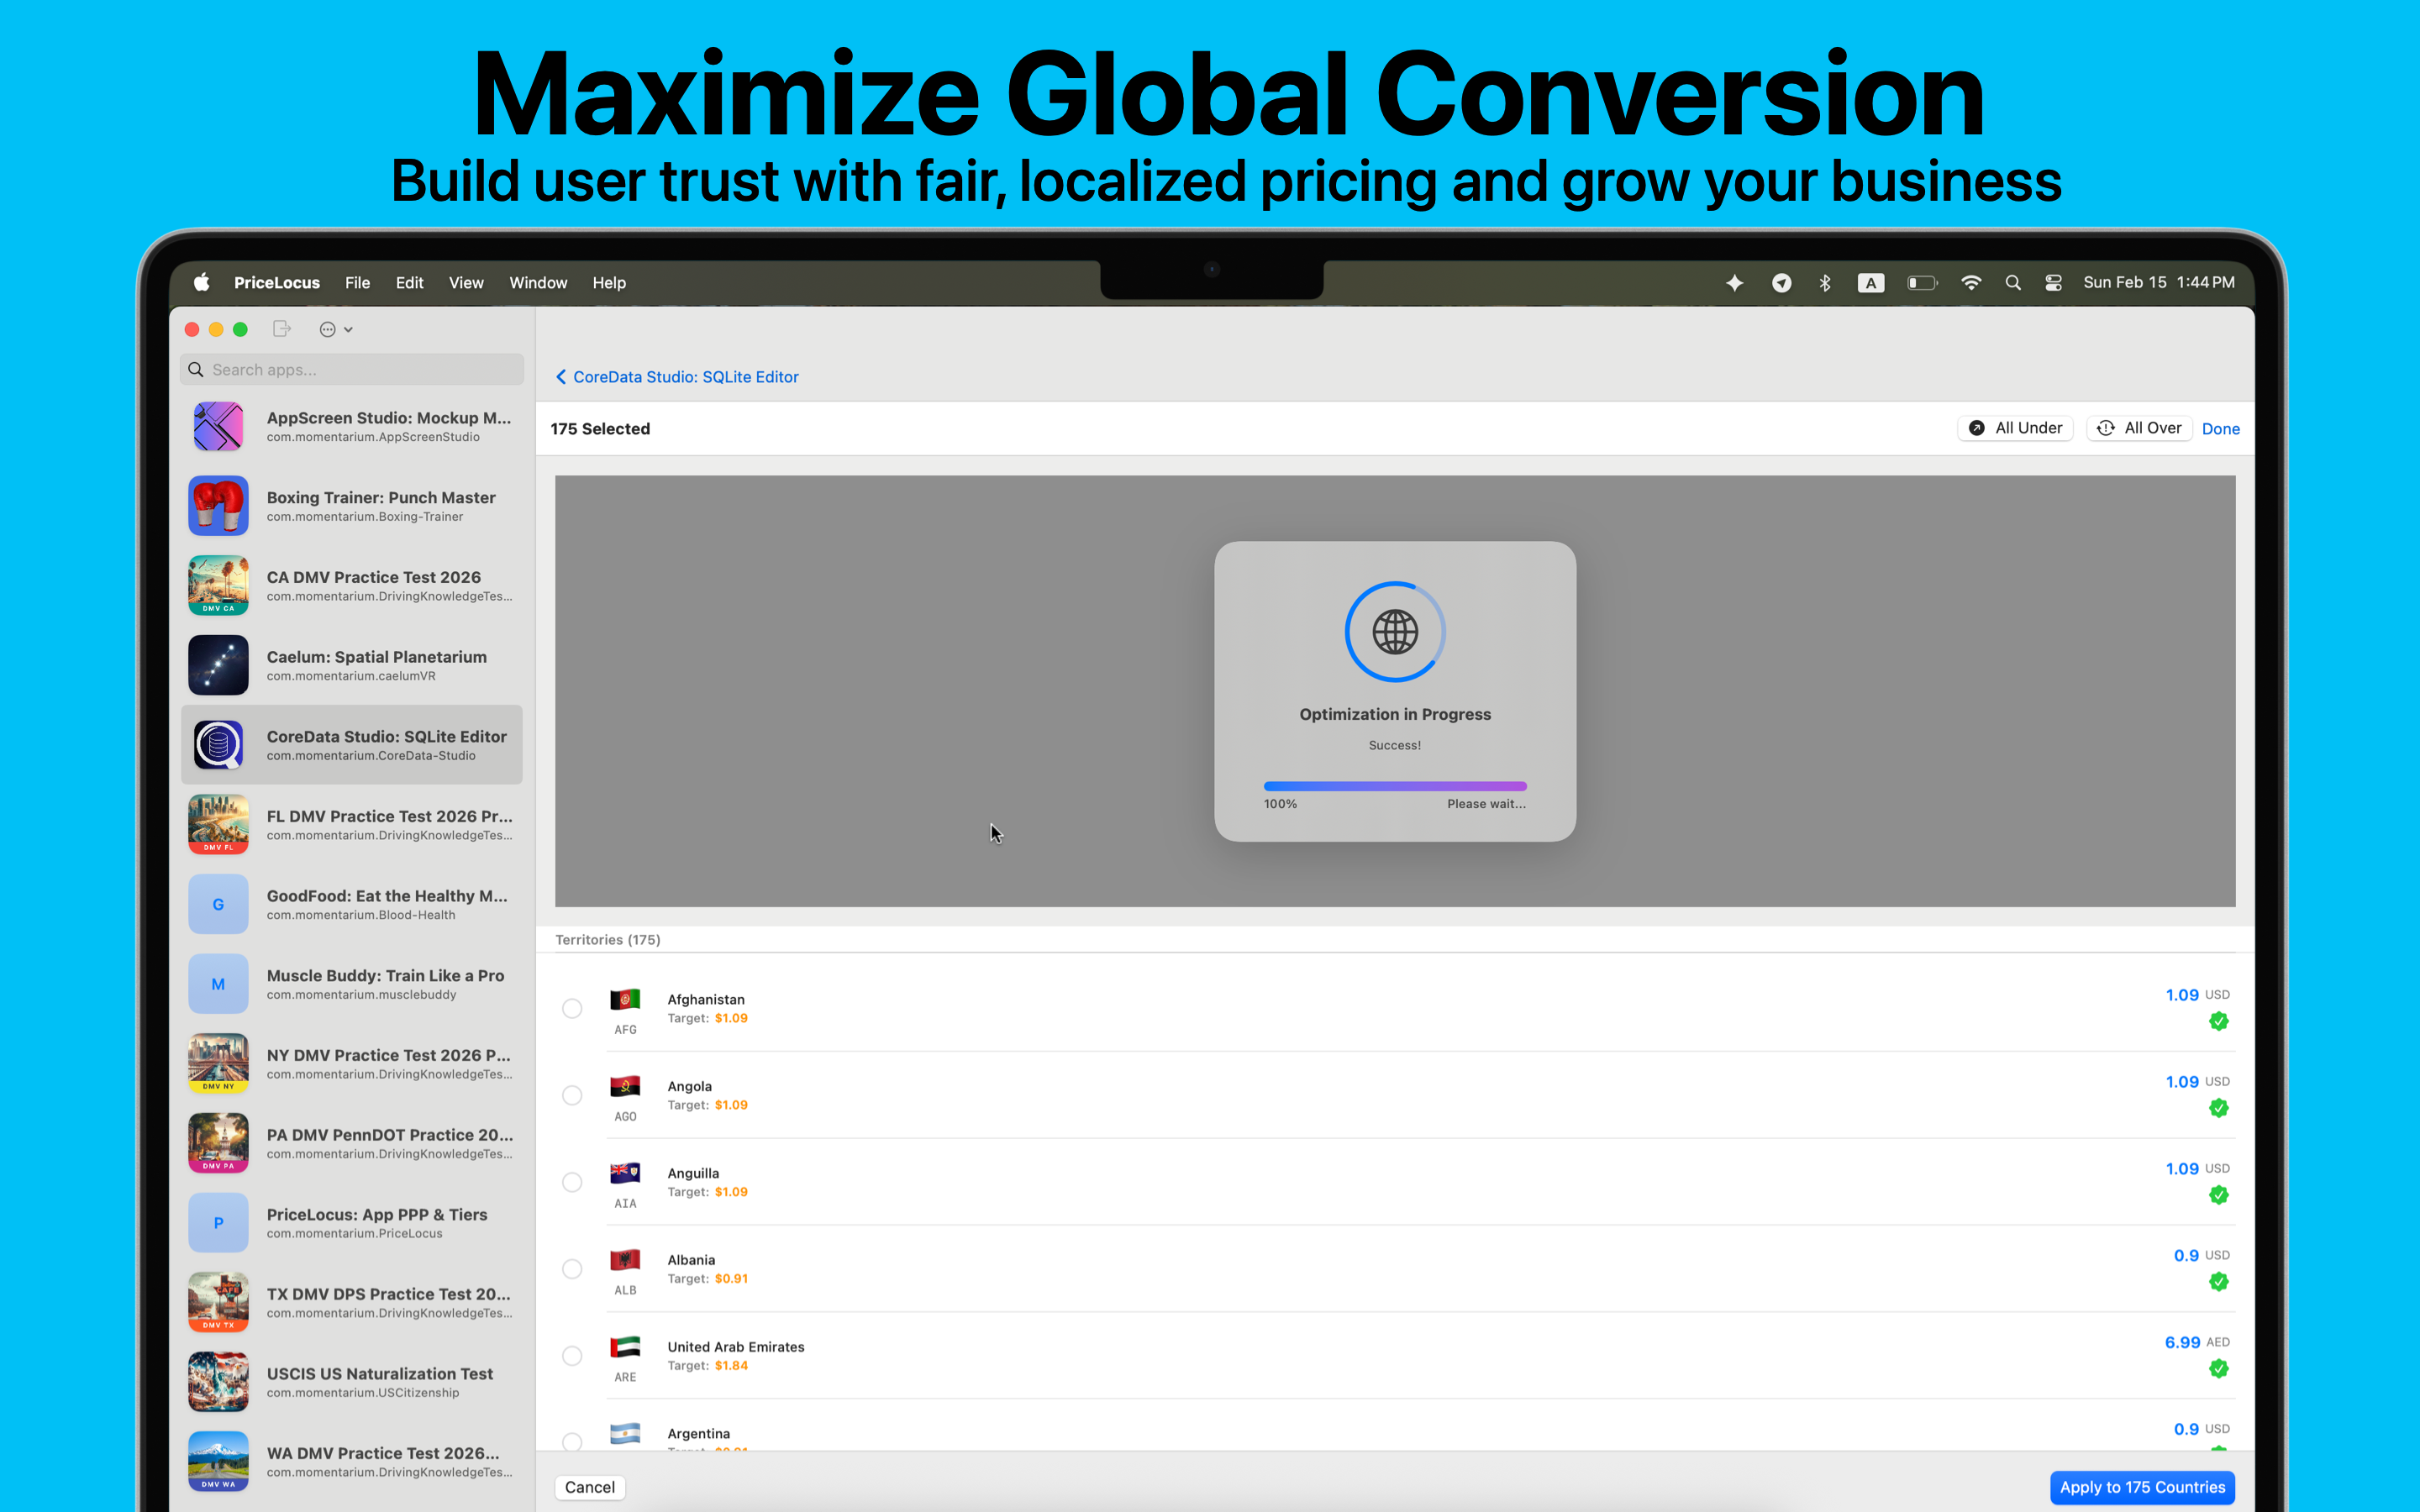
Task: Open the Apple menu
Action: pos(201,283)
